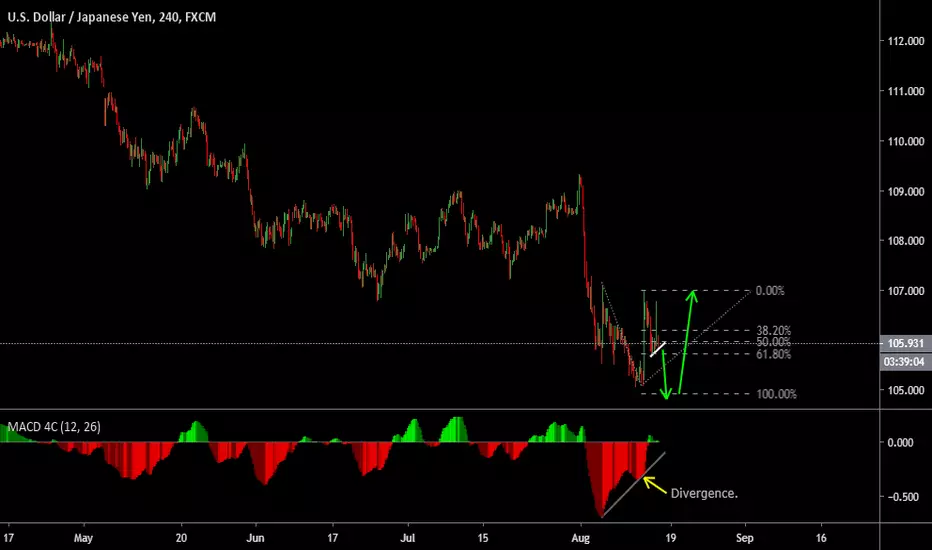Click the 16 date label on time axis
The width and height of the screenshot is (932, 550).
point(821,538)
